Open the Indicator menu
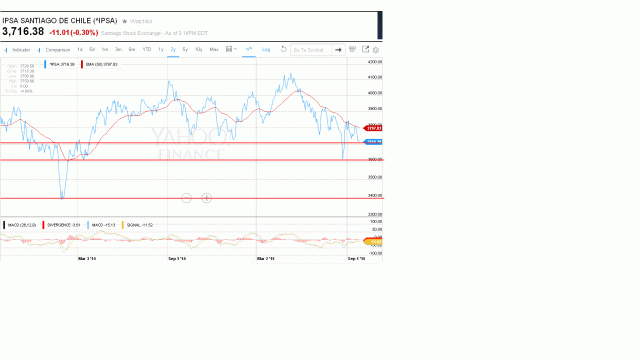Image resolution: width=640 pixels, height=360 pixels. tap(18, 50)
